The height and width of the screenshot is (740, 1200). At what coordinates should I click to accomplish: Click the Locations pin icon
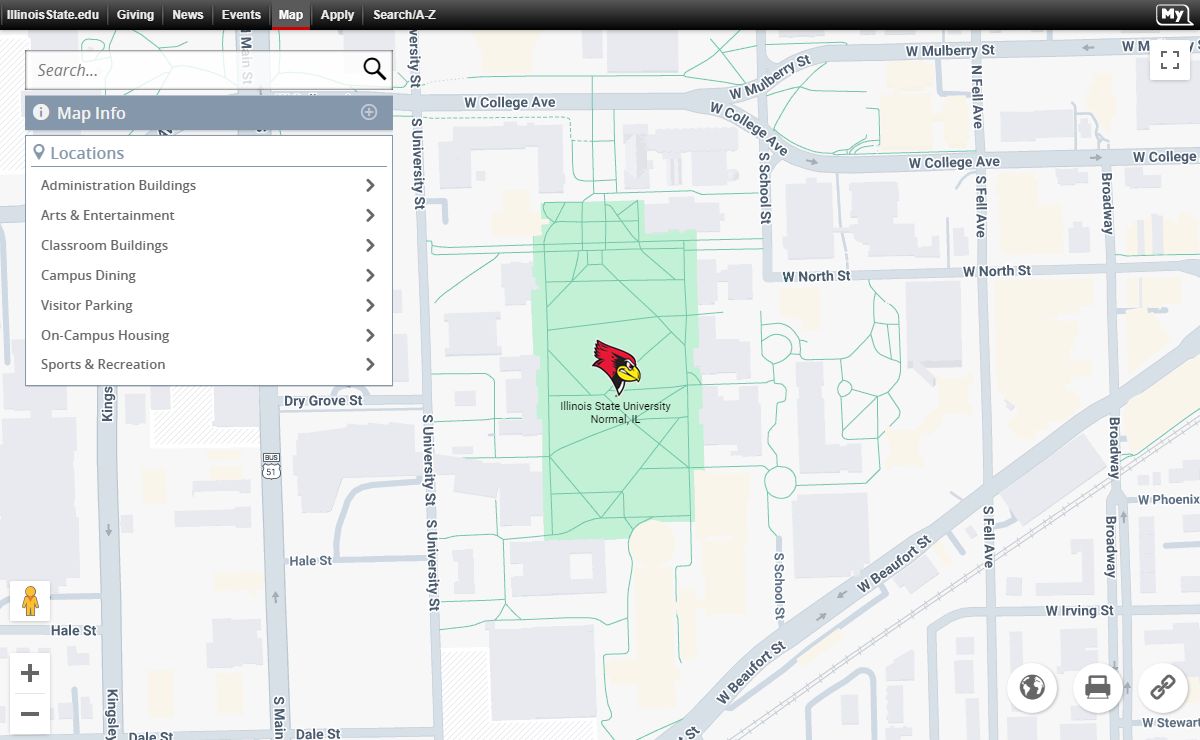click(39, 153)
